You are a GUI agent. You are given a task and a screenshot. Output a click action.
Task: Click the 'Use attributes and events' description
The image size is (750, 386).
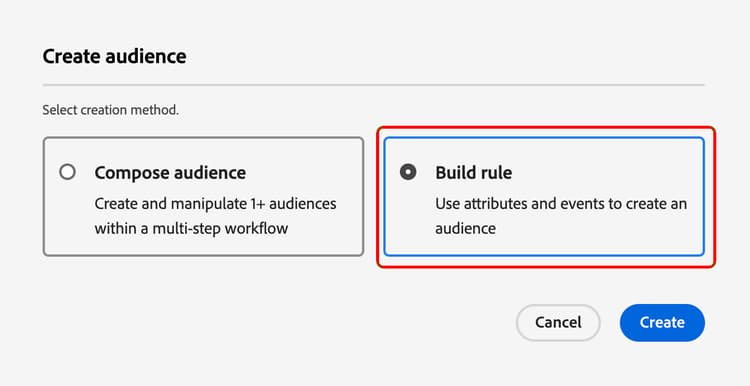tap(561, 216)
